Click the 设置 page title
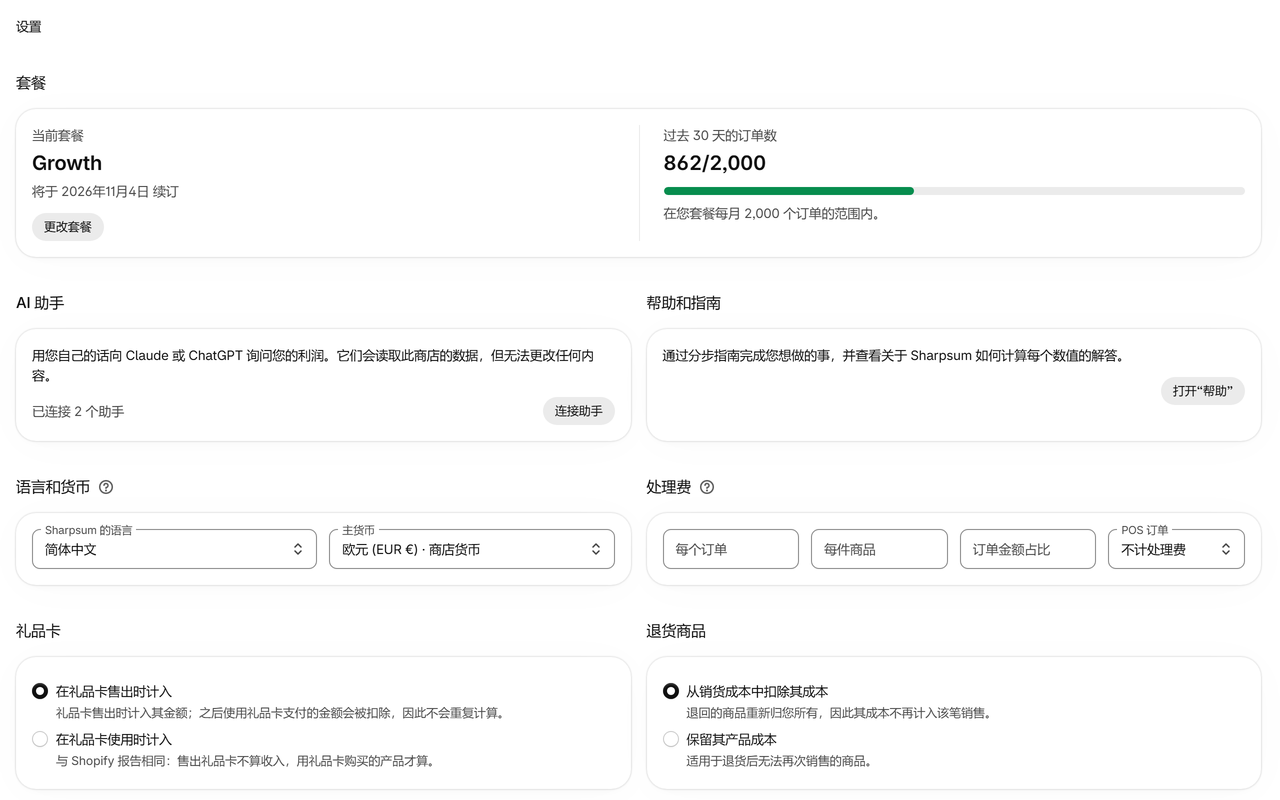 pyautogui.click(x=29, y=27)
